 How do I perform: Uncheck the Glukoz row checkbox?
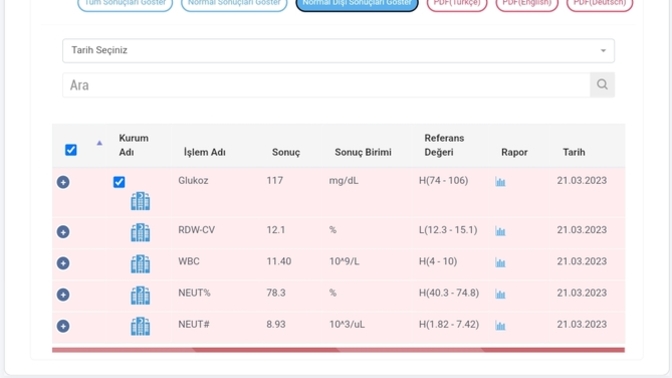119,182
